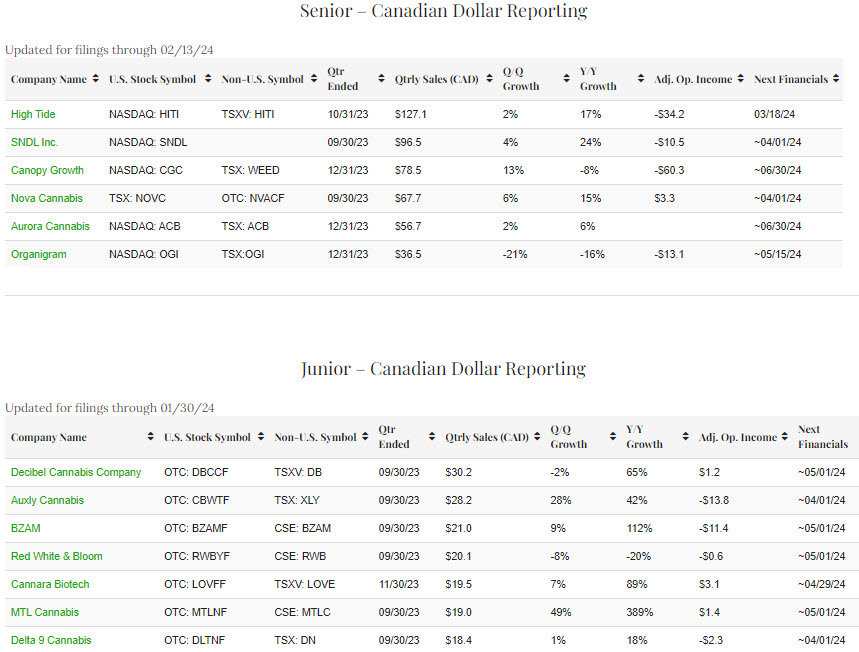Image resolution: width=859 pixels, height=652 pixels.
Task: Follow the Red White & Bloom link
Action: coord(56,556)
